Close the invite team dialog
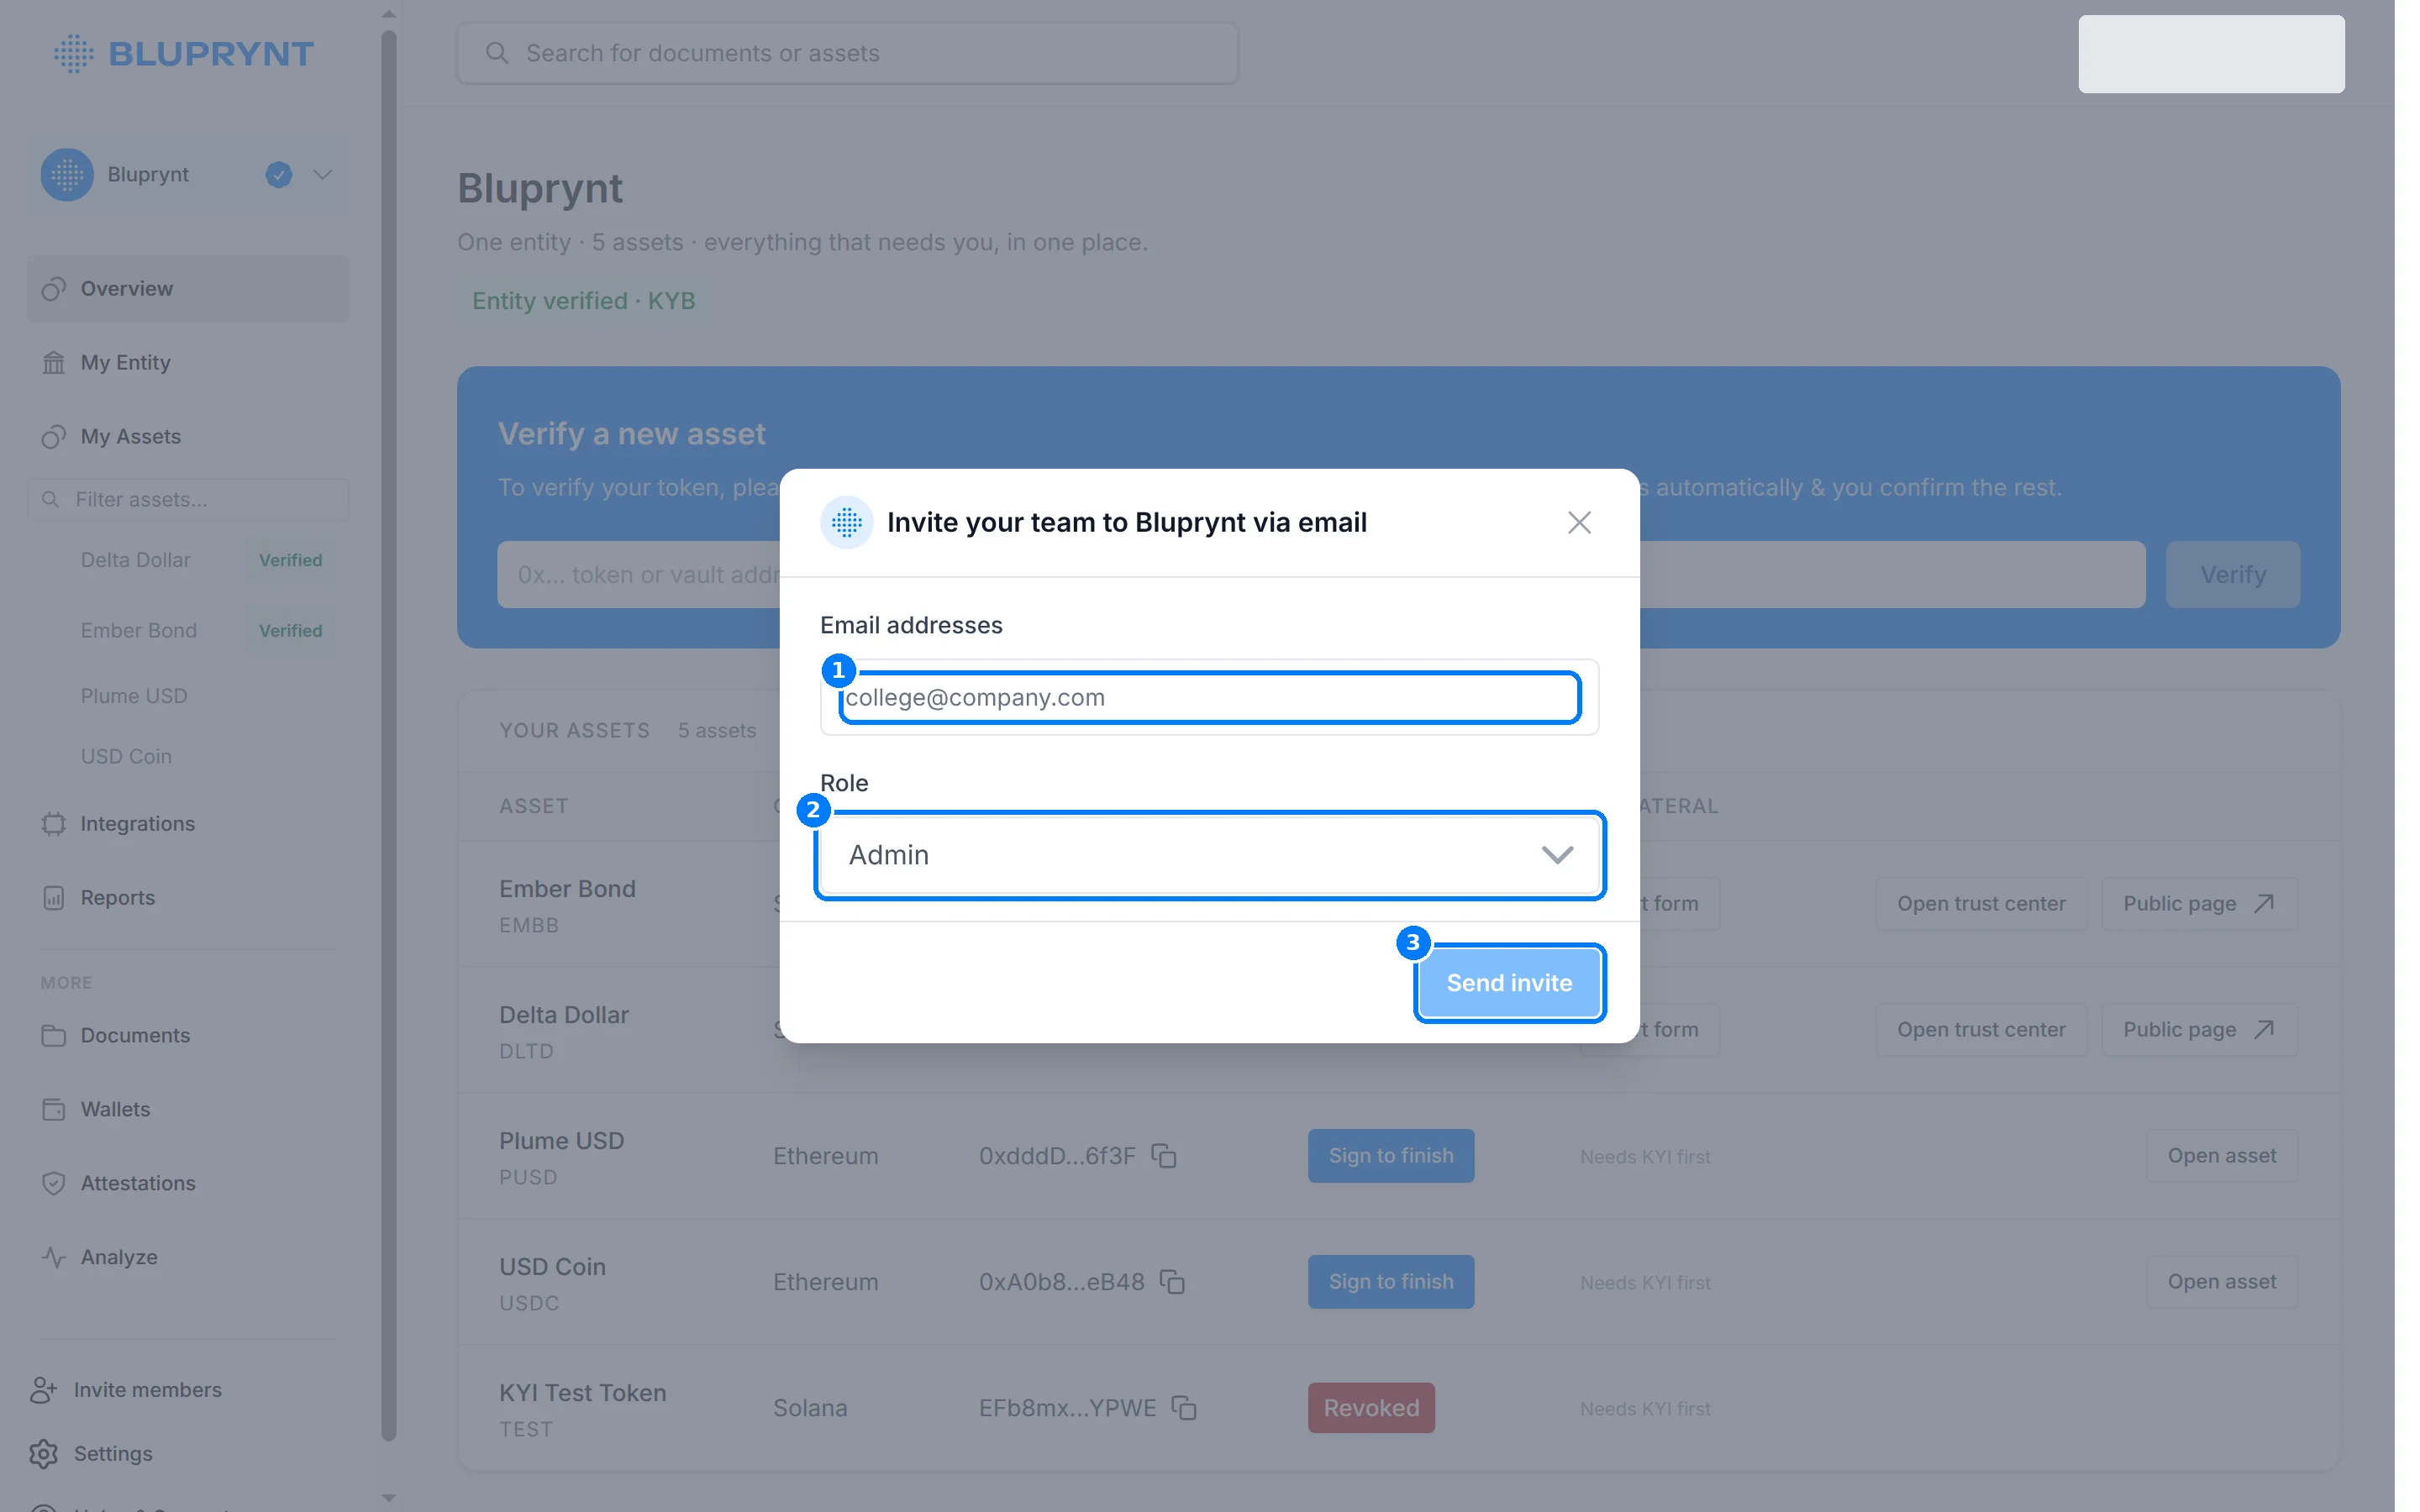Viewport: 2420px width, 1512px height. (x=1578, y=522)
